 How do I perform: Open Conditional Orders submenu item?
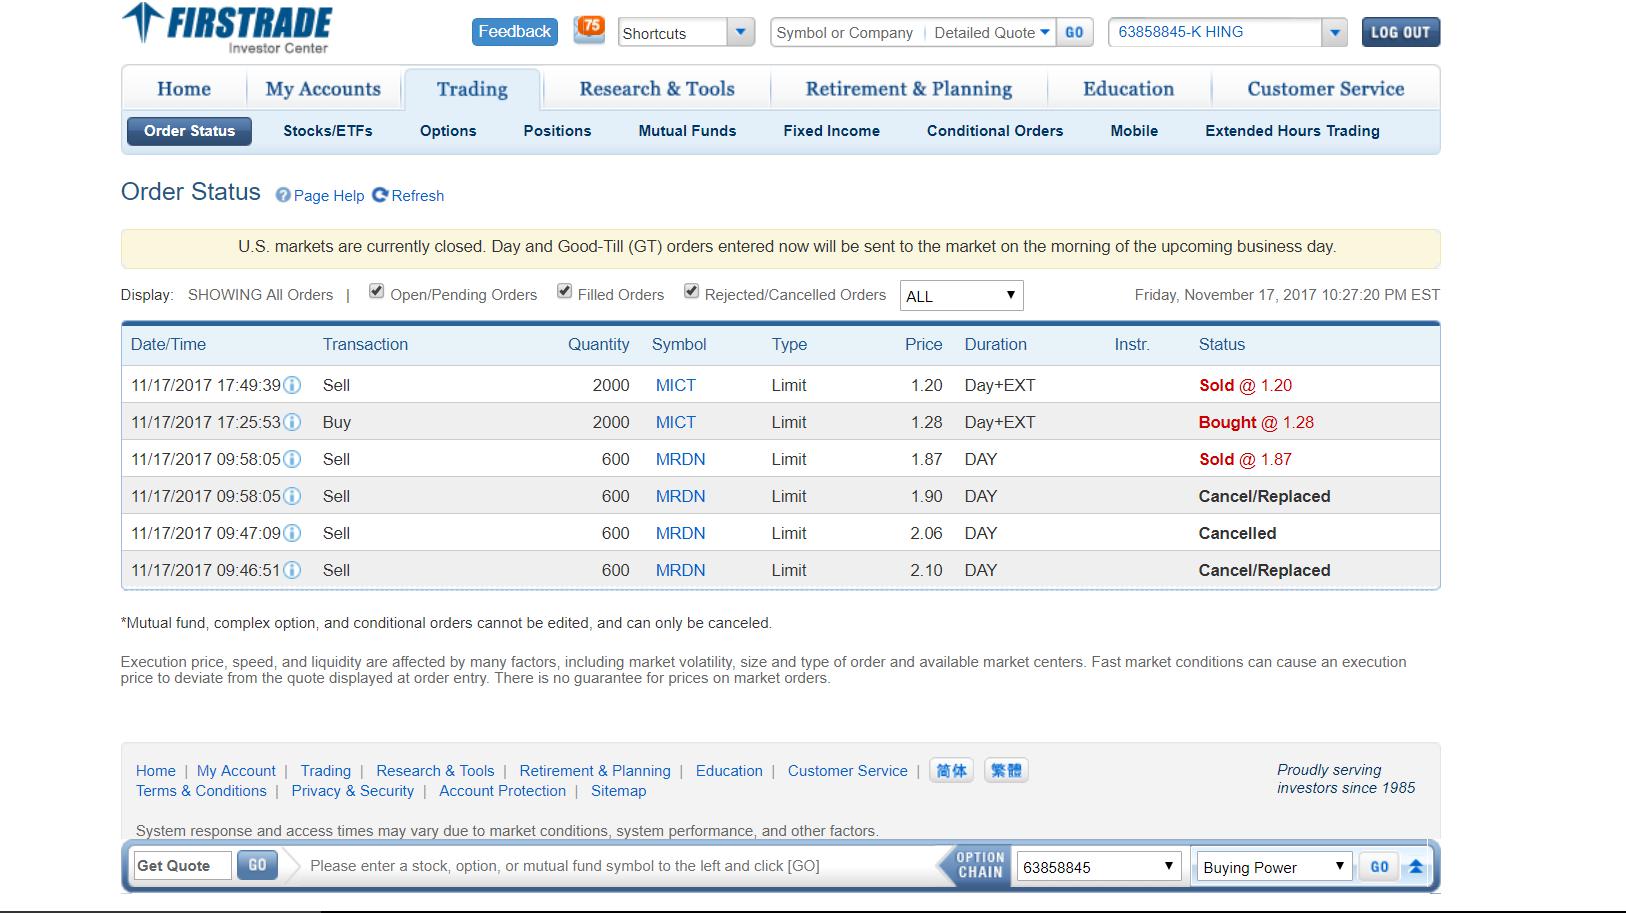point(995,131)
